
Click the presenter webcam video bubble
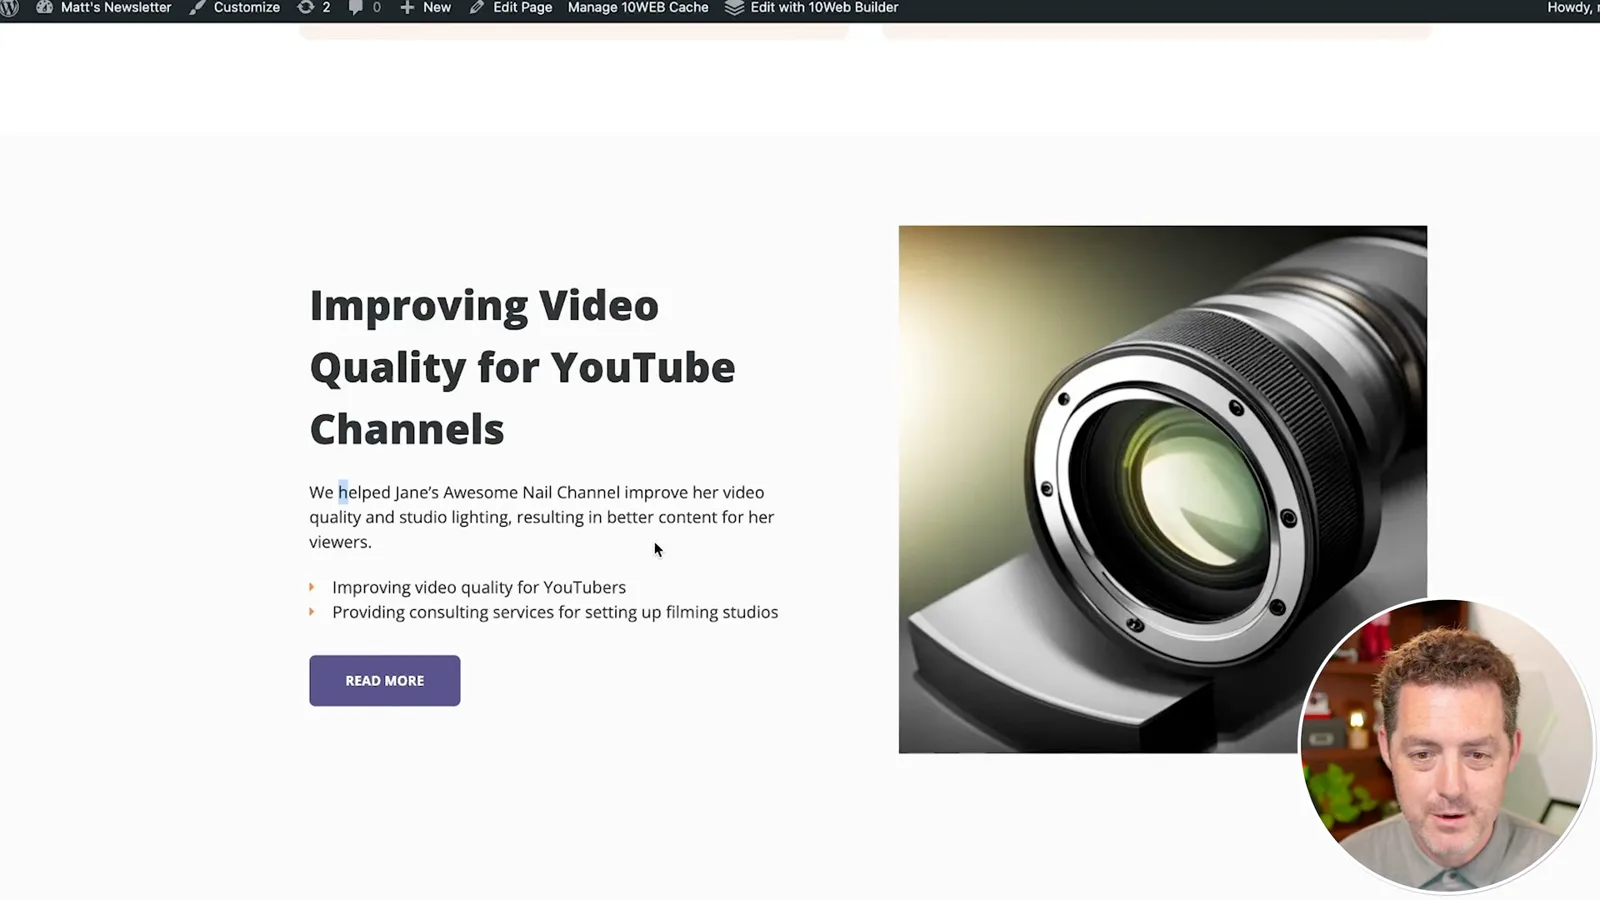click(1446, 746)
